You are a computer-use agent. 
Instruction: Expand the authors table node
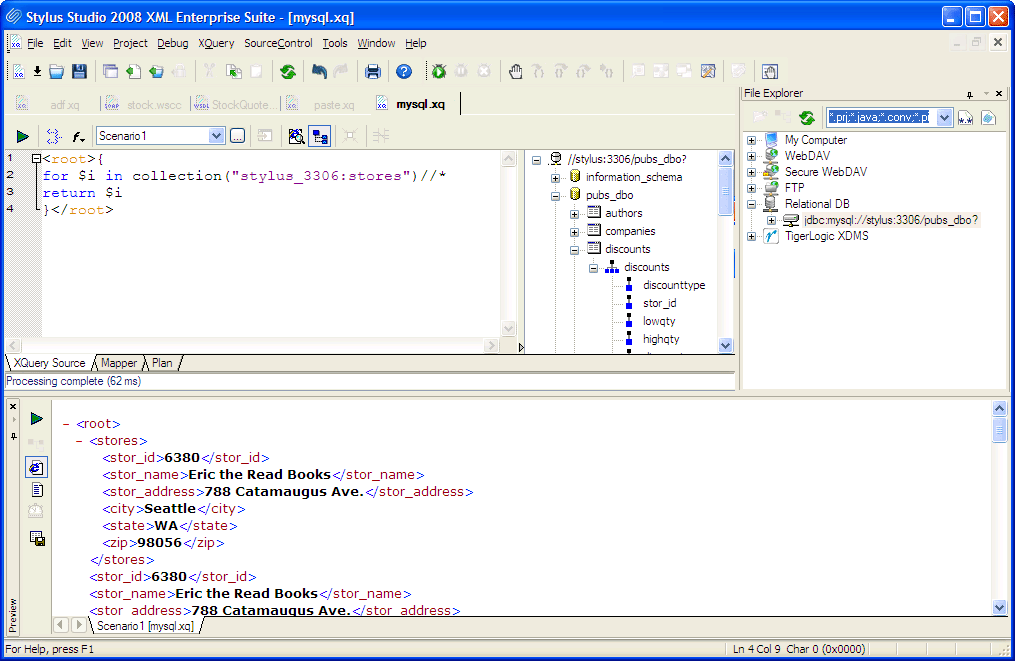574,214
